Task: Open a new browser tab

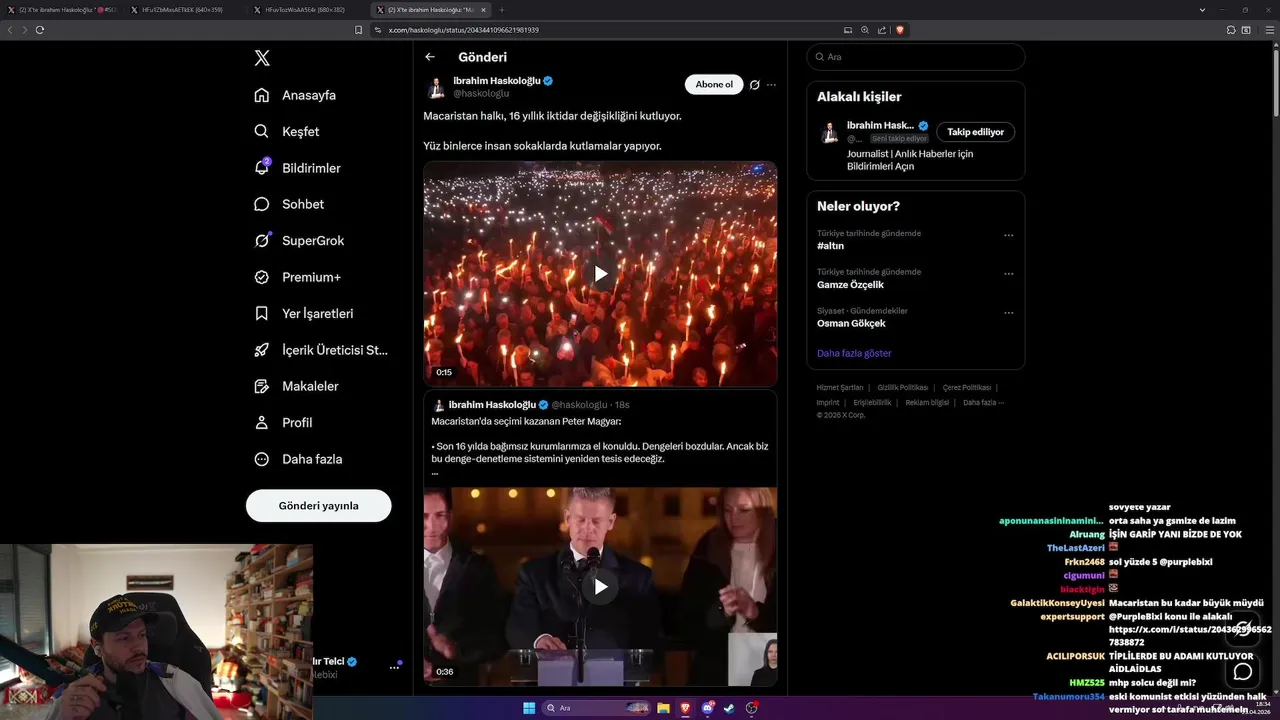Action: point(502,9)
